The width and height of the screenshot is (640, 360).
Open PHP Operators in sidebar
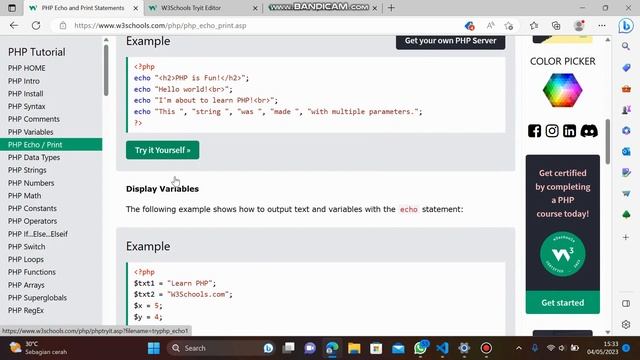pyautogui.click(x=32, y=221)
